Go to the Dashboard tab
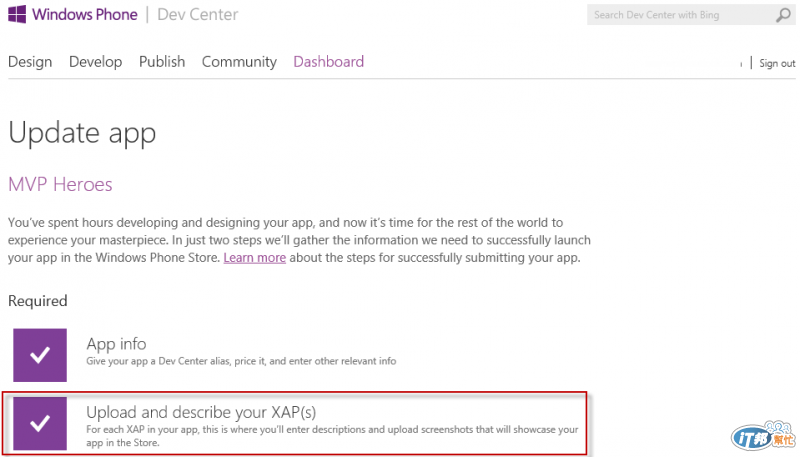 329,62
